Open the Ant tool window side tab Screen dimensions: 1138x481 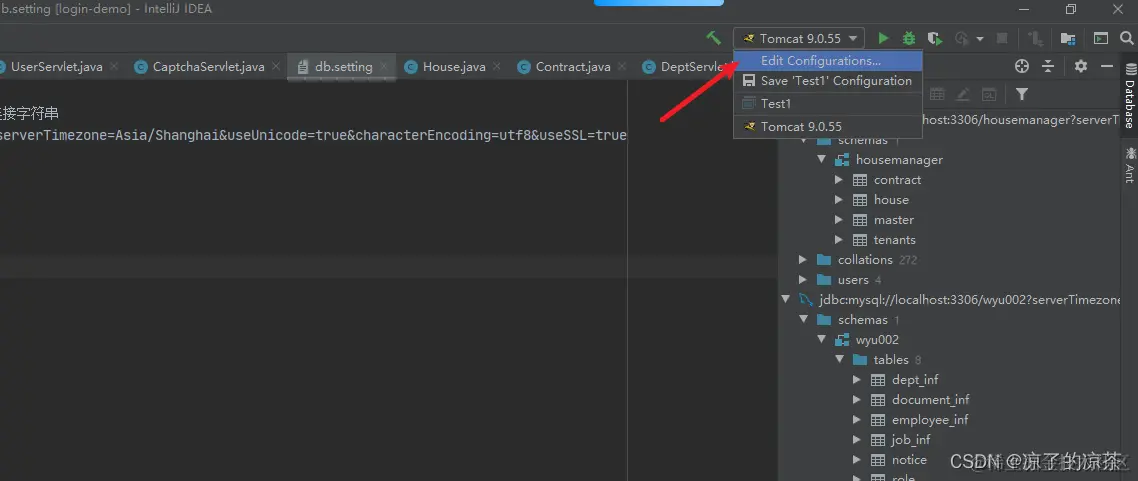click(x=1130, y=164)
